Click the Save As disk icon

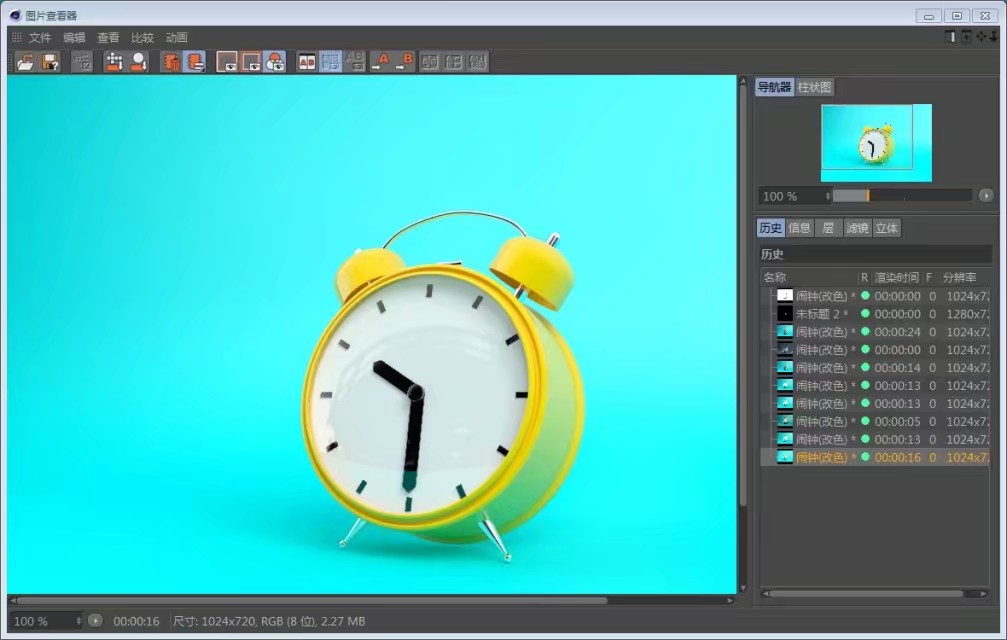50,62
